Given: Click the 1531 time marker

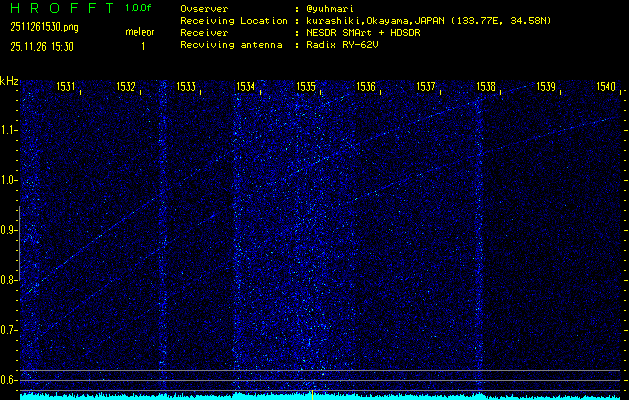Looking at the screenshot, I should click(66, 87).
